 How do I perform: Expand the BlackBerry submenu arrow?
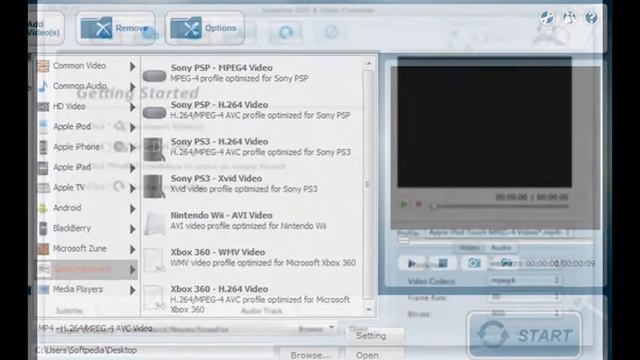click(132, 229)
